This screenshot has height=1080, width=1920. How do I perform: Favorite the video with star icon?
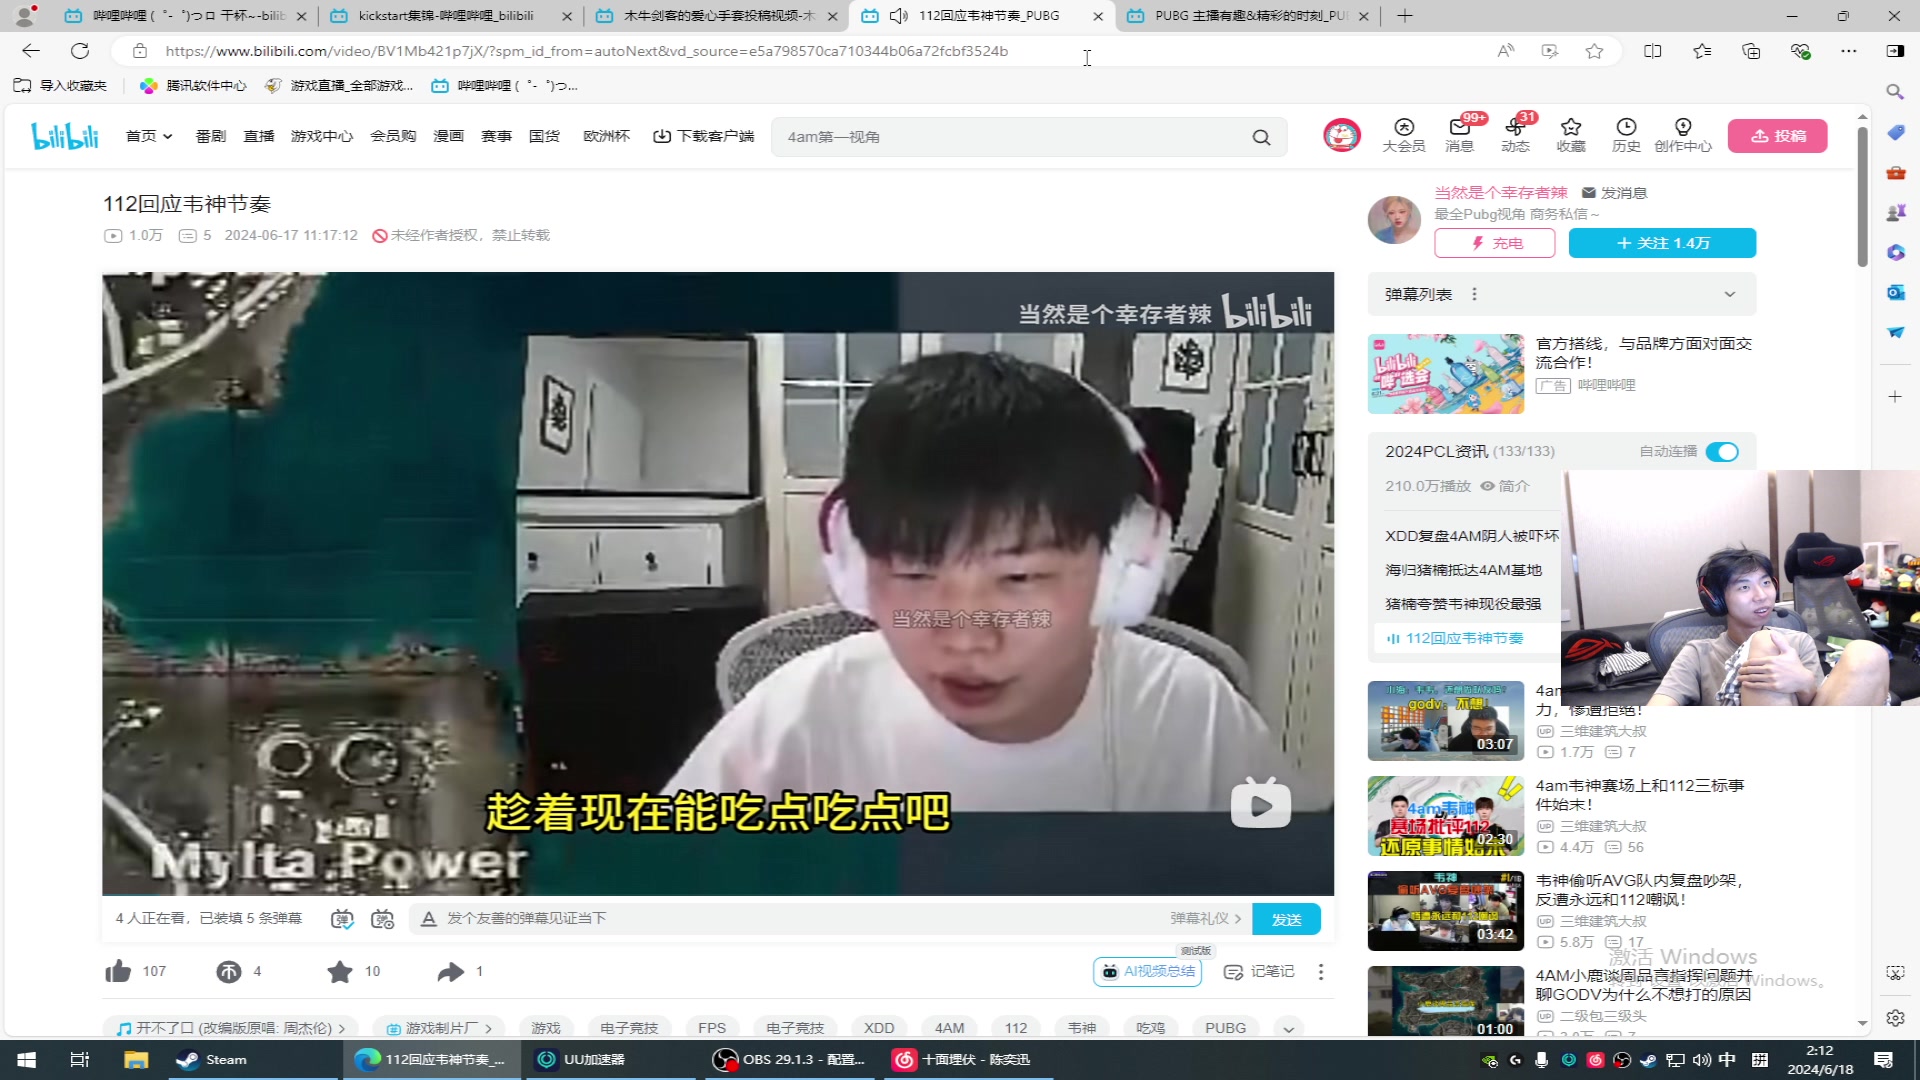pos(340,971)
